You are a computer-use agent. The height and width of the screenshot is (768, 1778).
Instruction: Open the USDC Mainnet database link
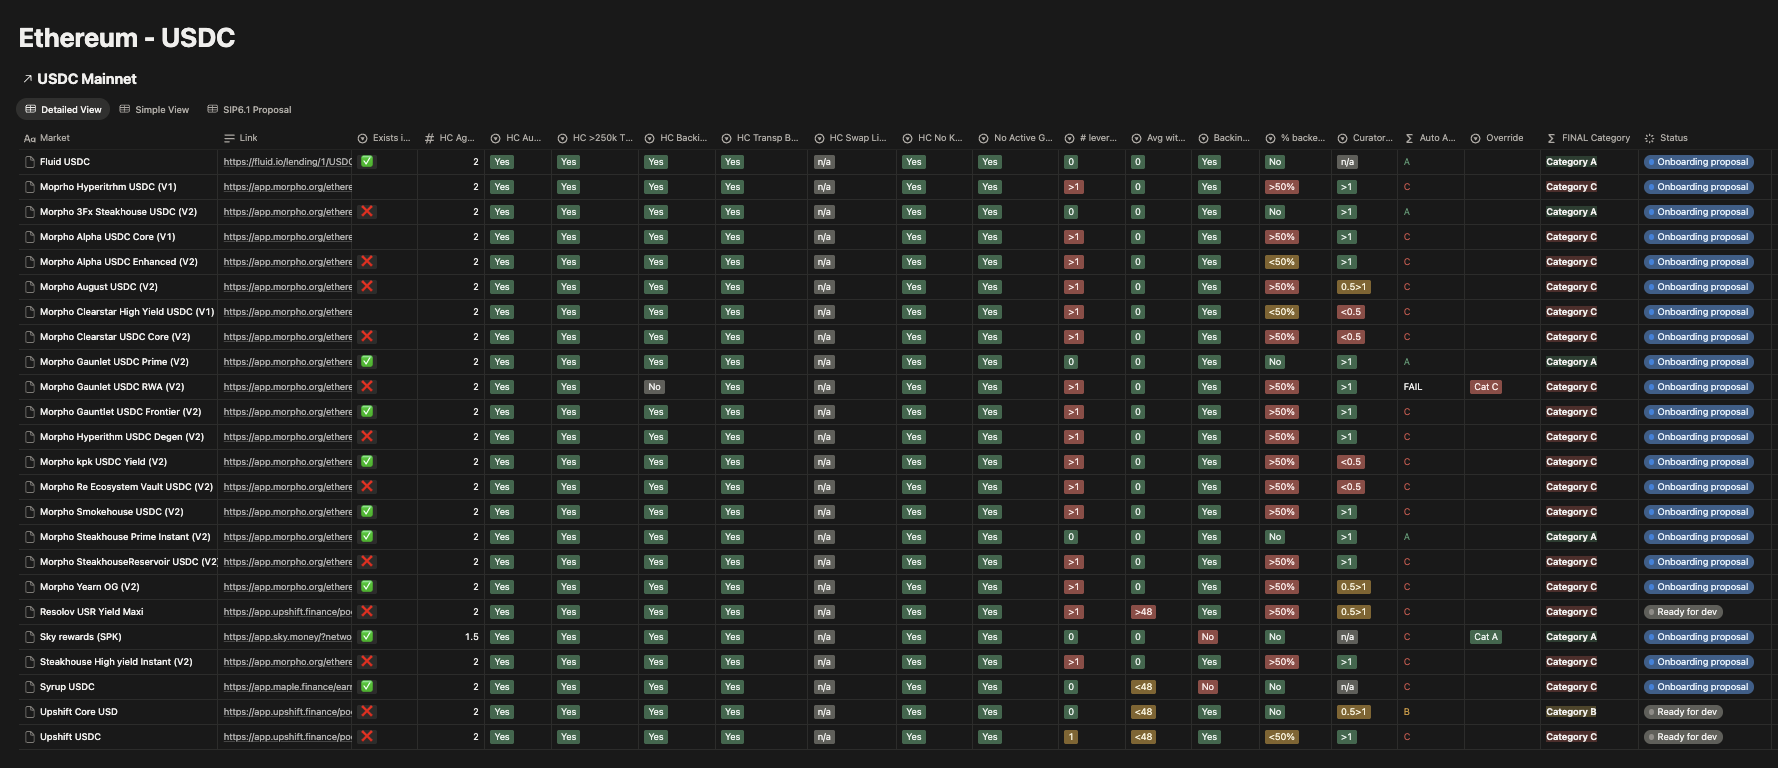(79, 79)
